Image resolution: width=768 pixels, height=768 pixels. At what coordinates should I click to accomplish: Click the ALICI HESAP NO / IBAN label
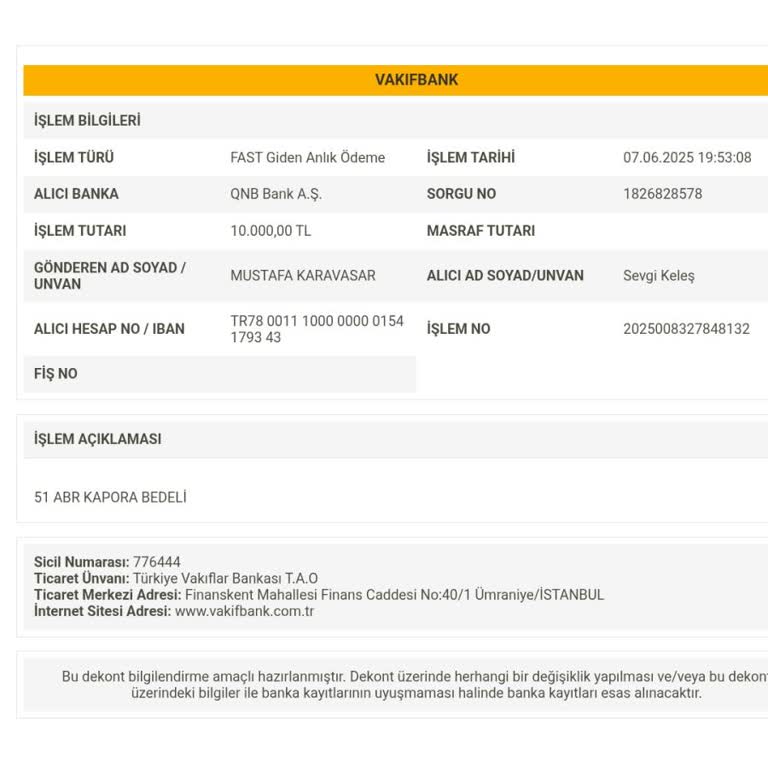[109, 329]
